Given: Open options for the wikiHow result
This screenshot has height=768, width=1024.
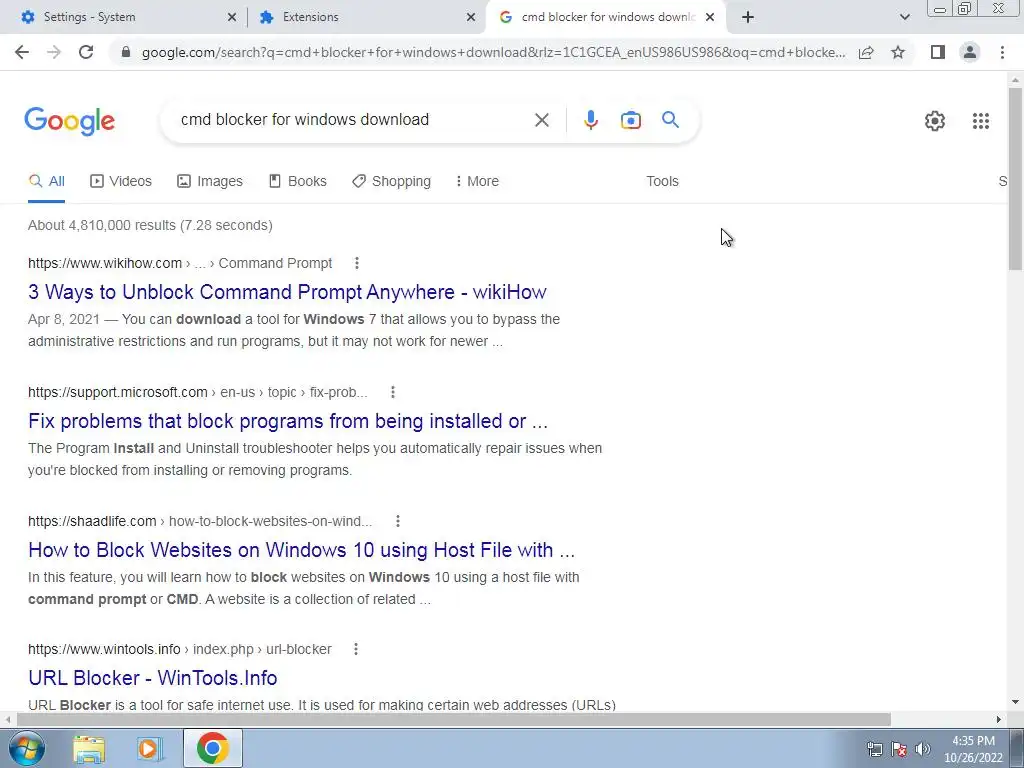Looking at the screenshot, I should (357, 263).
